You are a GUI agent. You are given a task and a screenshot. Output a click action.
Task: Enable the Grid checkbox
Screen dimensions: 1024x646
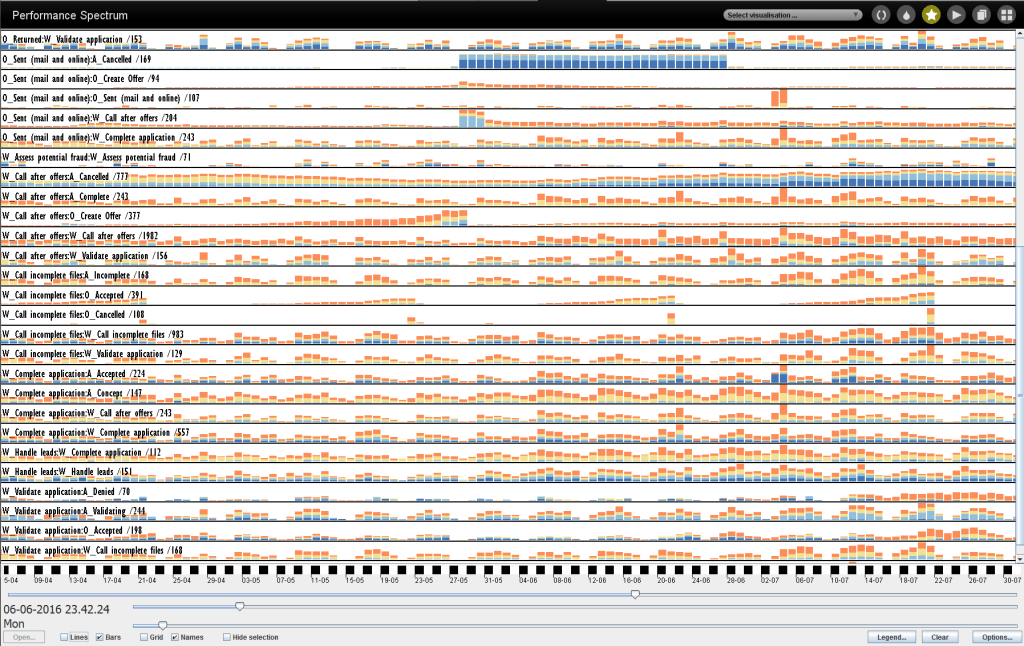(145, 637)
